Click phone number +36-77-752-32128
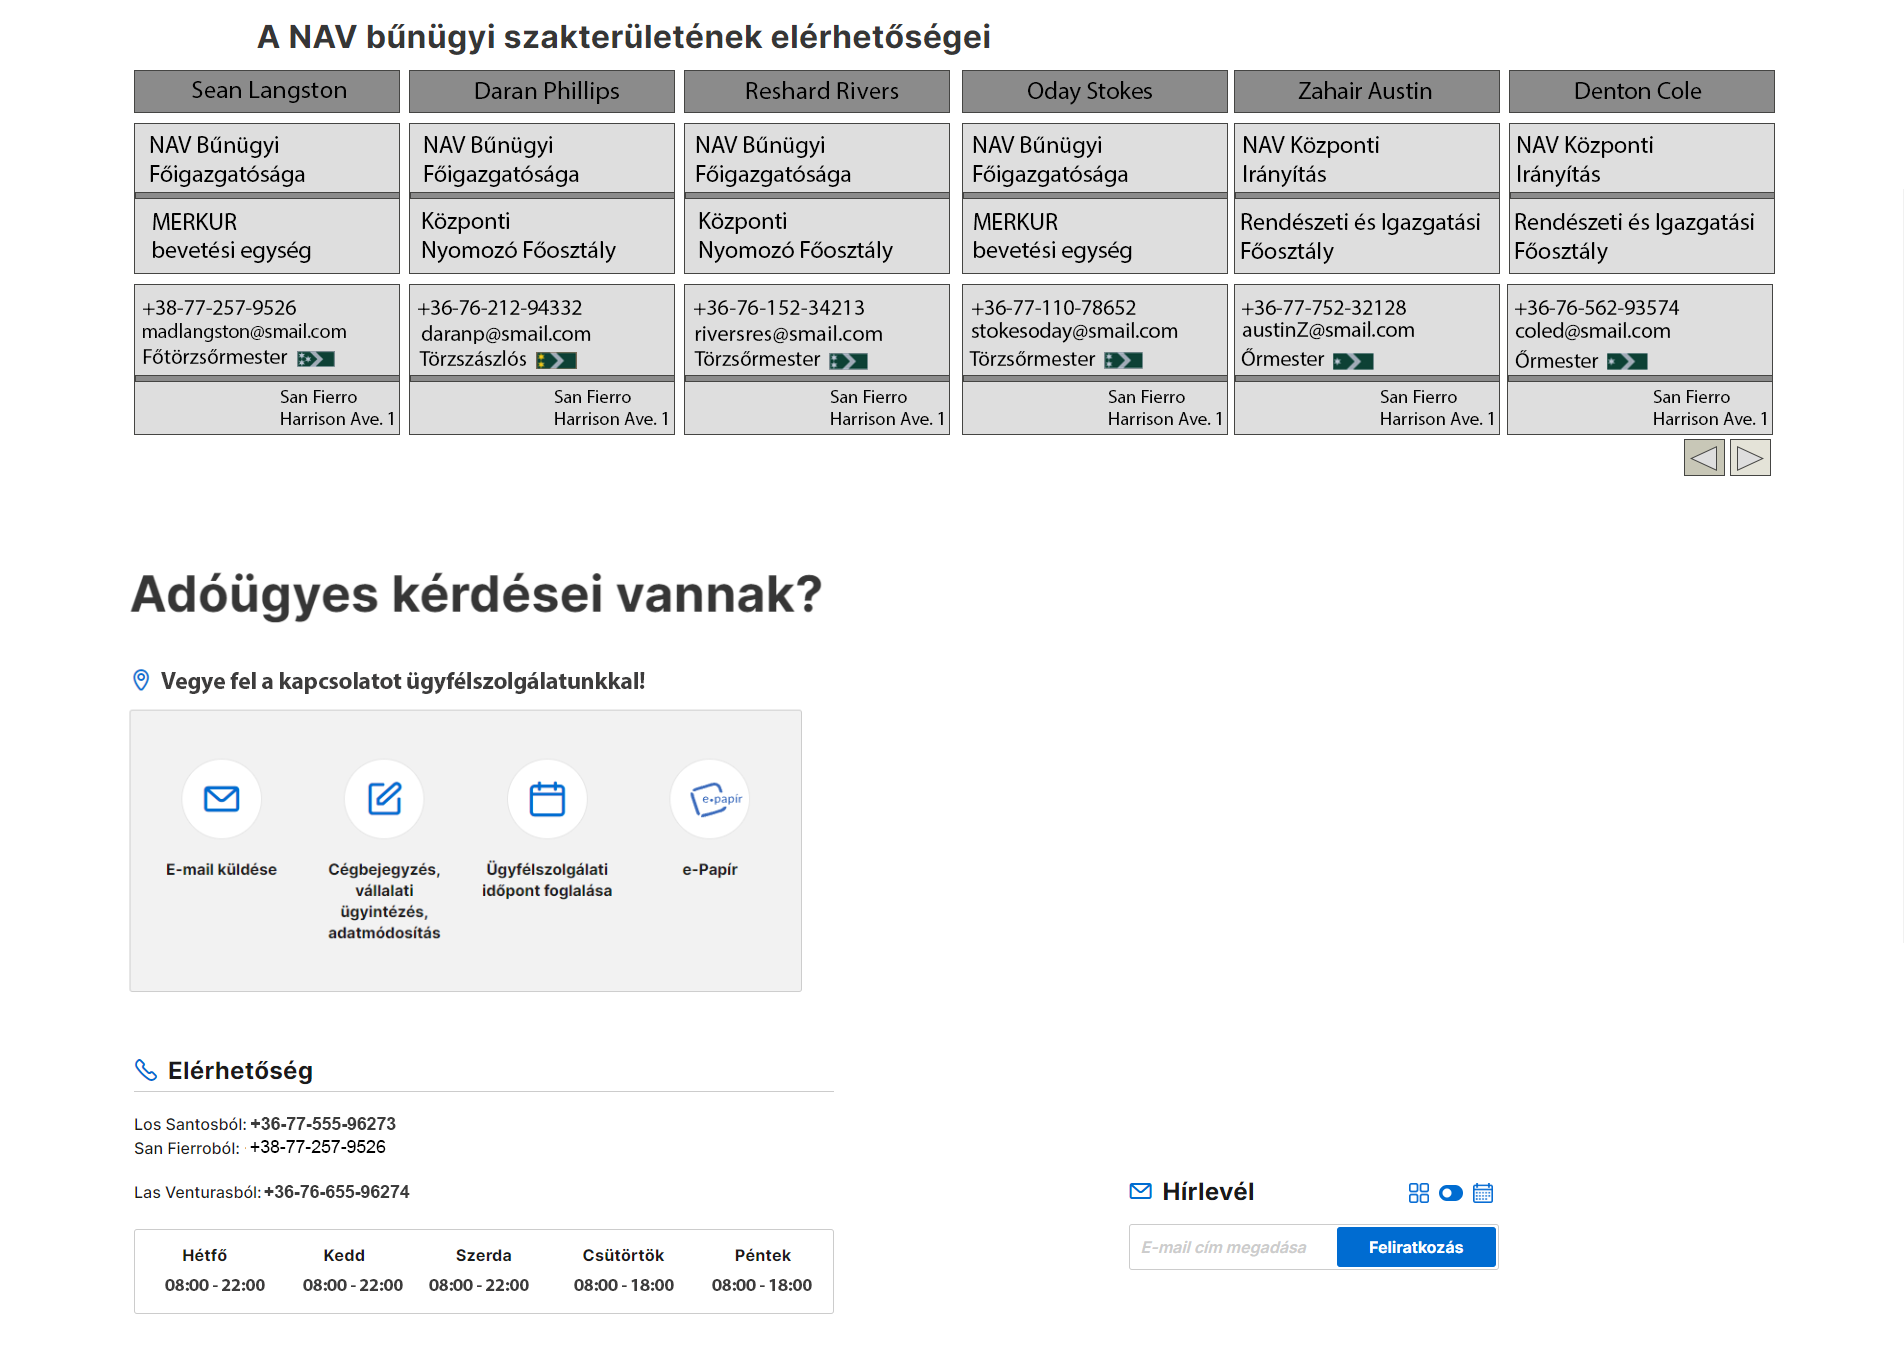Screen dimensions: 1904x1355 point(1323,308)
